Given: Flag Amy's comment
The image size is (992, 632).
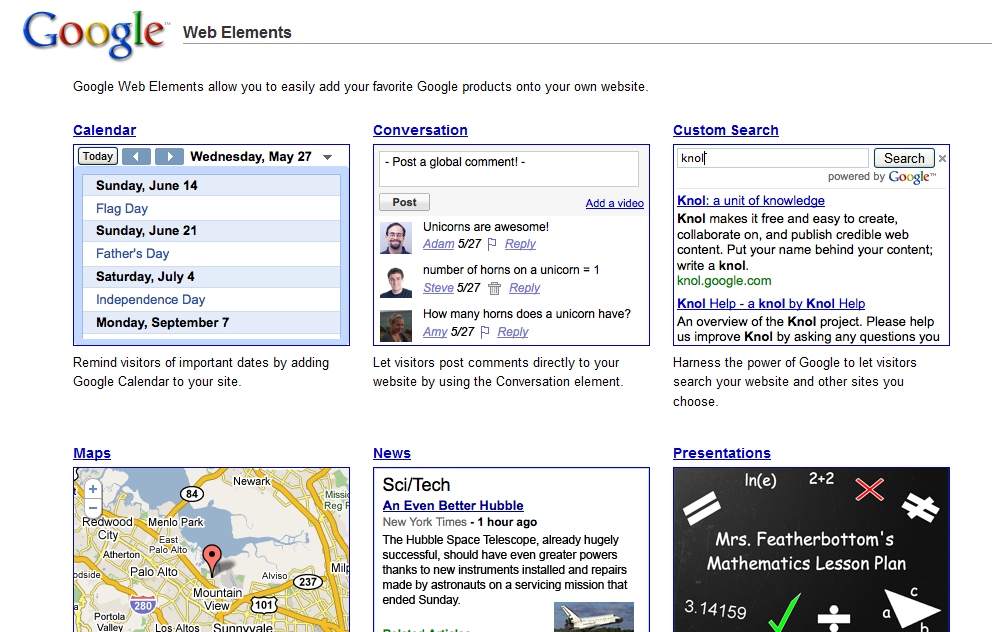Looking at the screenshot, I should tap(485, 332).
